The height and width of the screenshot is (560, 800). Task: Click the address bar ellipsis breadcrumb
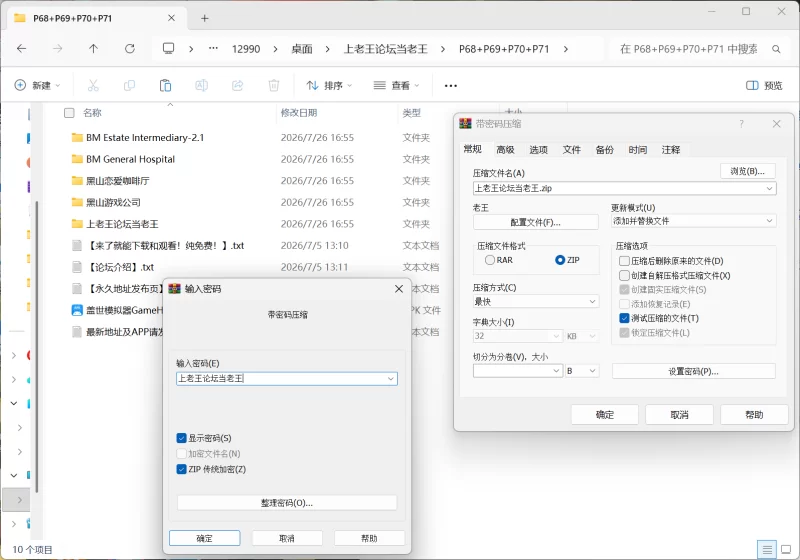[213, 48]
